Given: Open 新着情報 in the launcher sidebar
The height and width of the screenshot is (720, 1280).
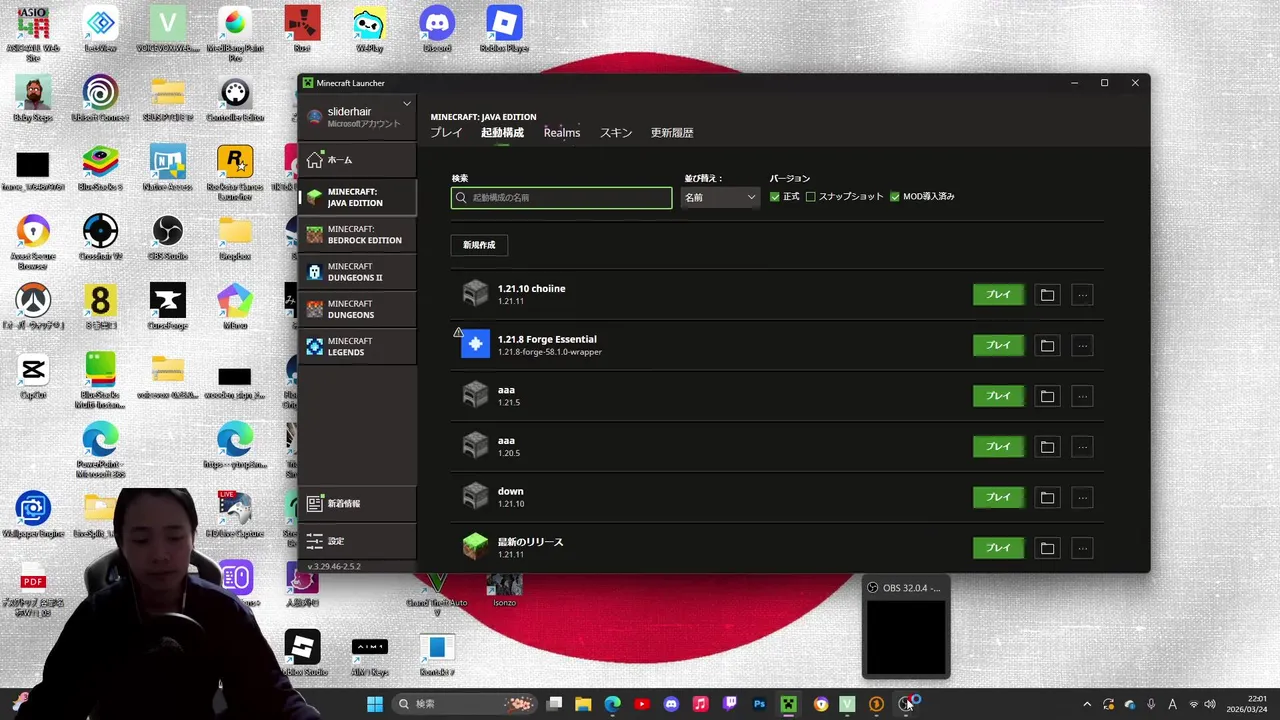Looking at the screenshot, I should coord(357,504).
